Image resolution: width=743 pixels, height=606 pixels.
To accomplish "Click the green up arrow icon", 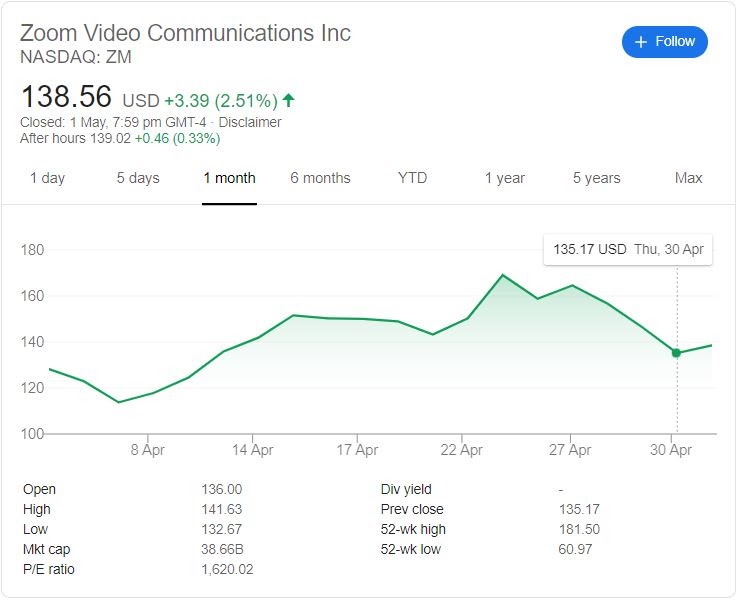I will (x=289, y=100).
